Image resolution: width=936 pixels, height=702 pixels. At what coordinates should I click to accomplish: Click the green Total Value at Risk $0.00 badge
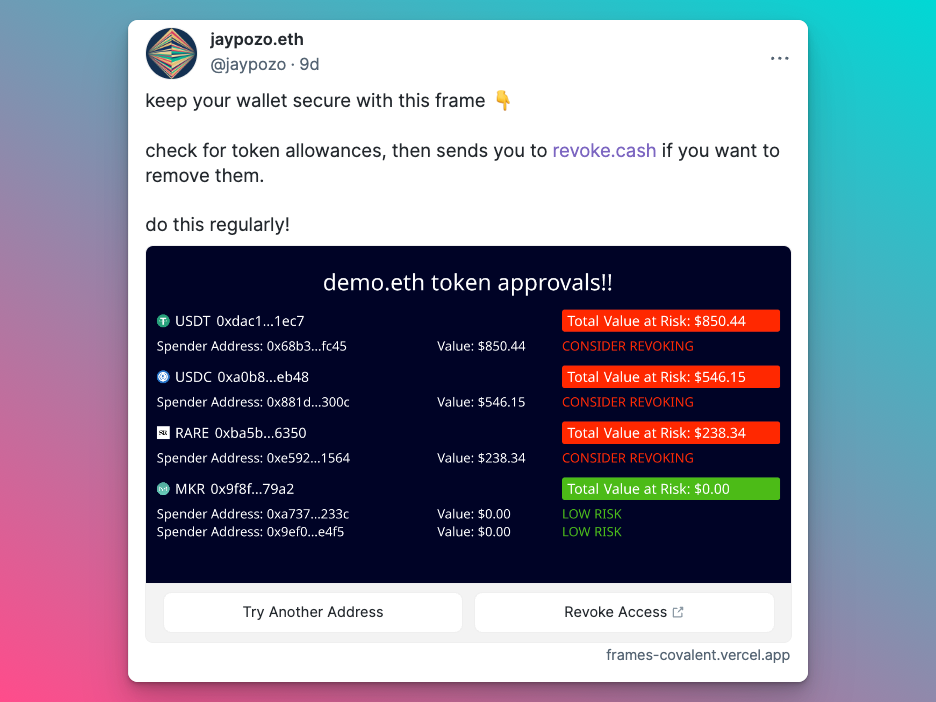[670, 489]
